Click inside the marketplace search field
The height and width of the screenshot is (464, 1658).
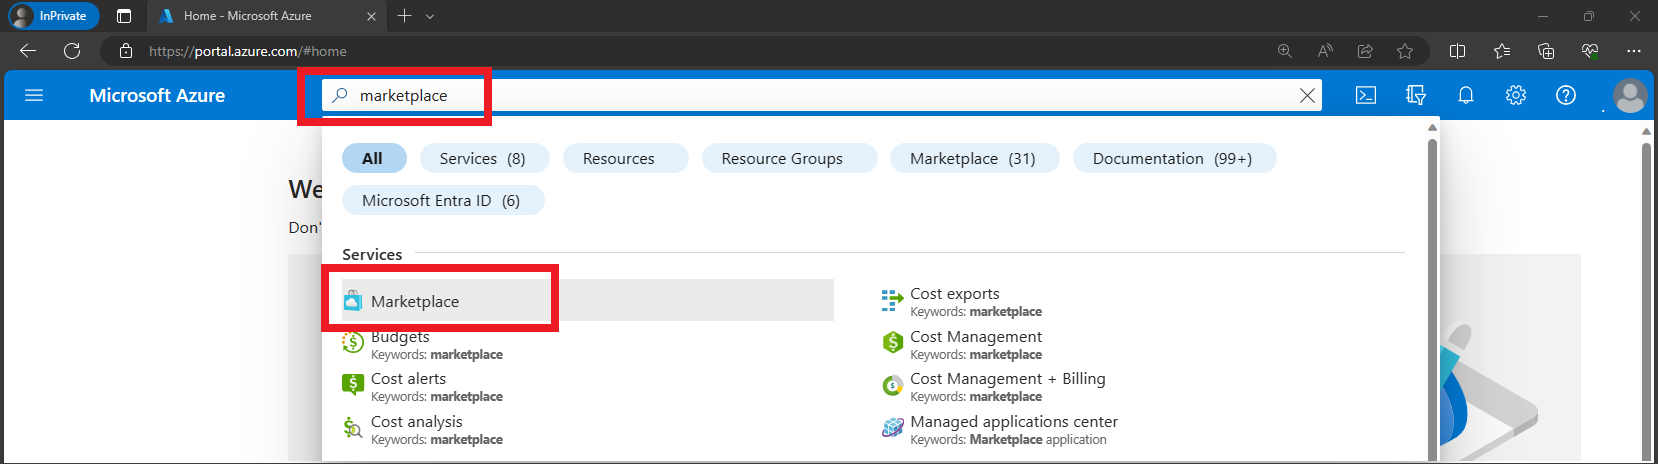(800, 95)
